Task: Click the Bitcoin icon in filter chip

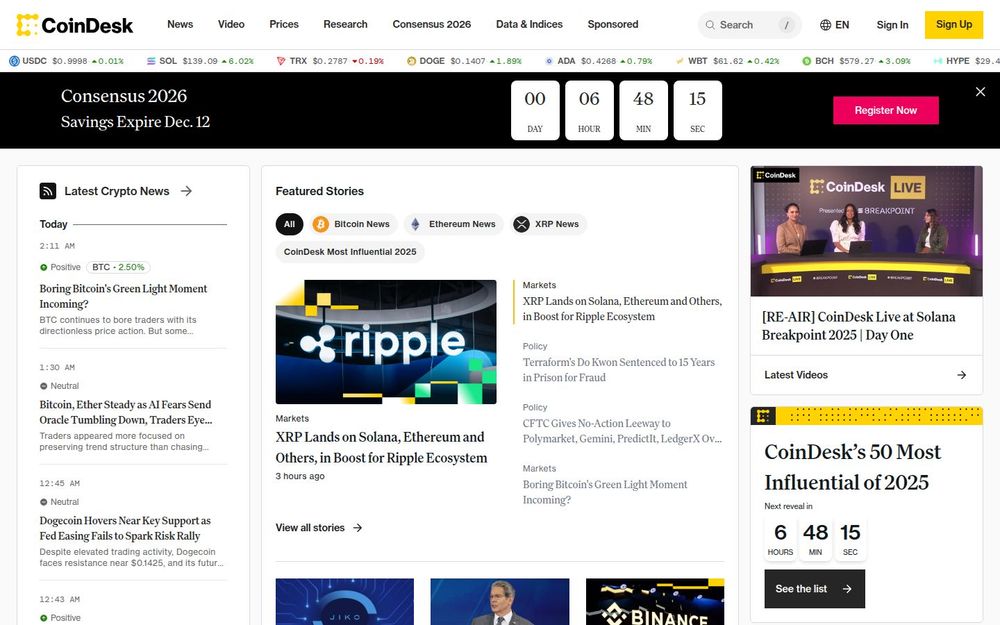Action: tap(320, 224)
